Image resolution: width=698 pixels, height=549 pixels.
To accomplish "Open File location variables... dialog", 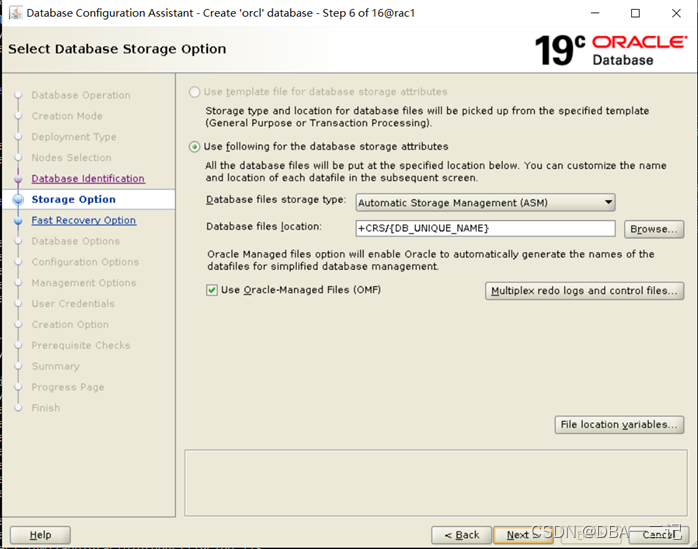I will (619, 424).
